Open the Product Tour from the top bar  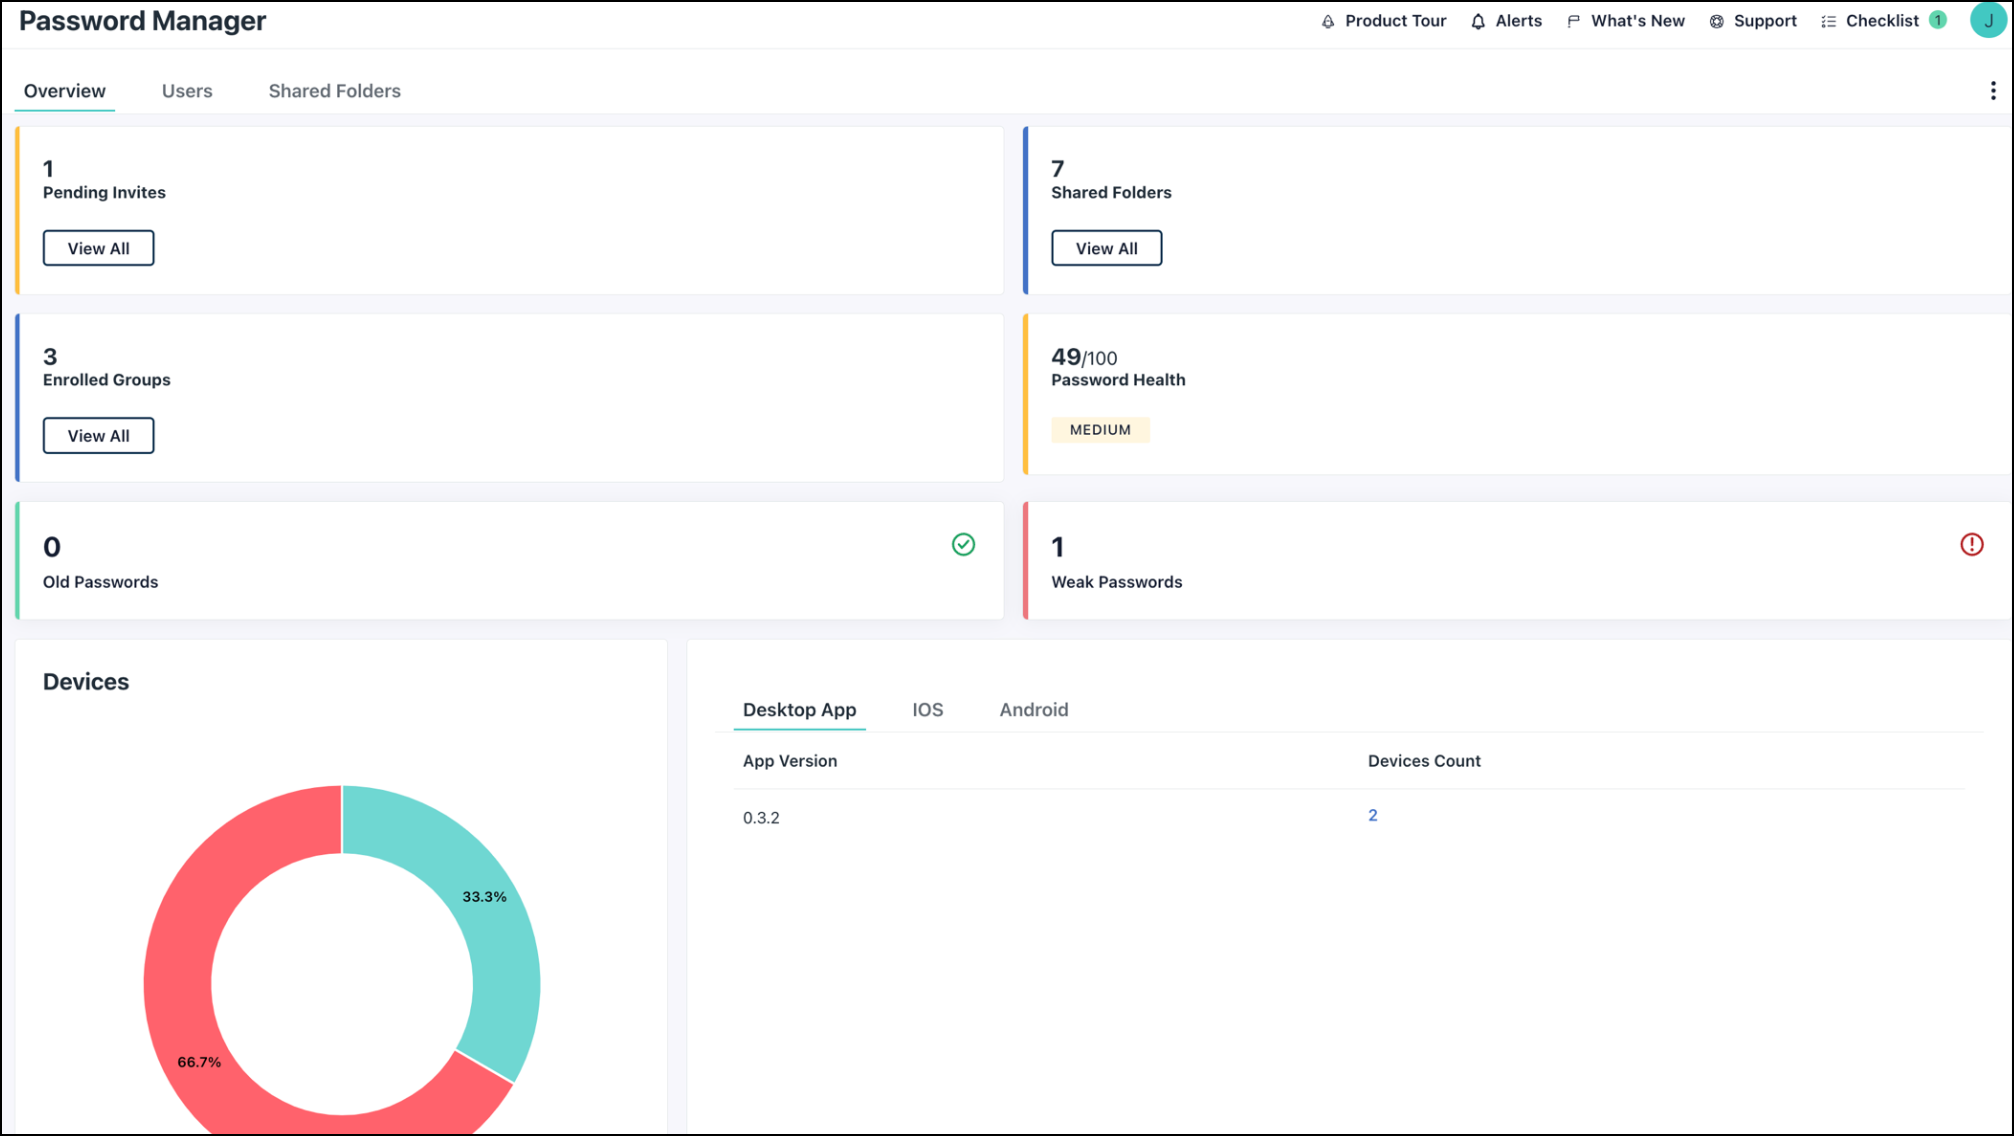point(1394,20)
